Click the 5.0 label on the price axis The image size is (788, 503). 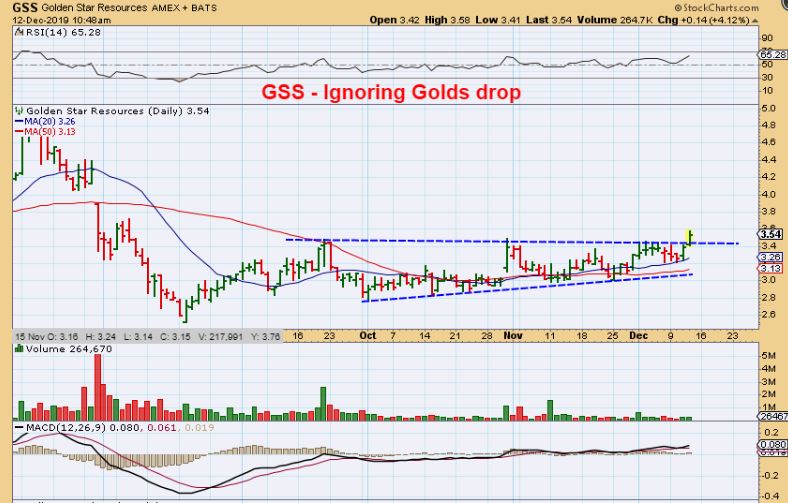pos(768,109)
